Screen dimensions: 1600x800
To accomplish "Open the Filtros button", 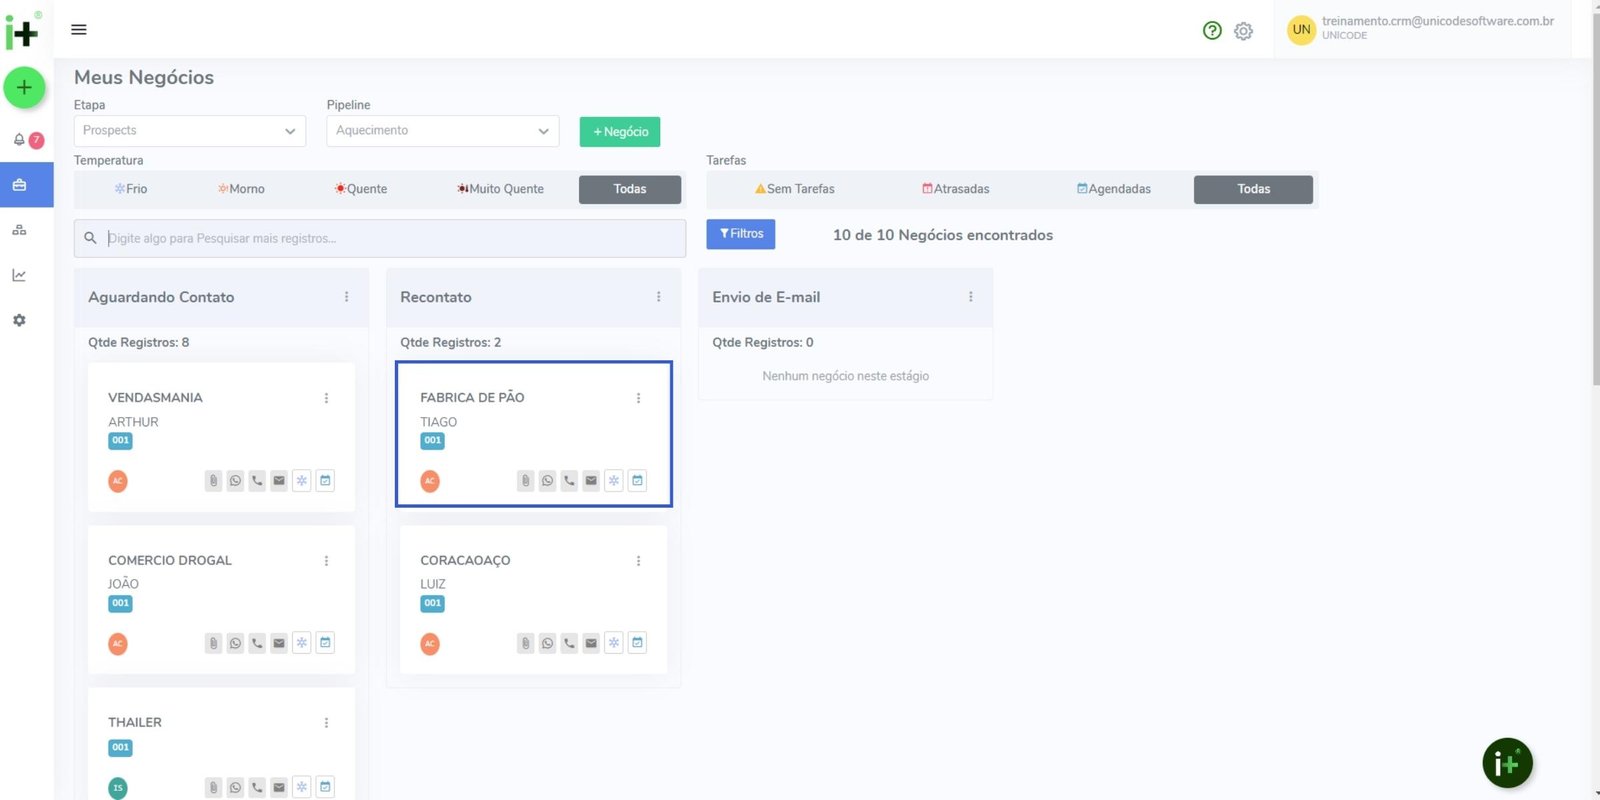I will [x=741, y=234].
